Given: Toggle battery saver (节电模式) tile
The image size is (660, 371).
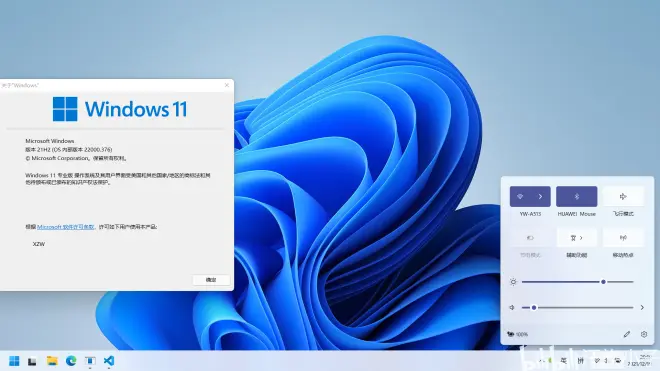Looking at the screenshot, I should (x=530, y=238).
